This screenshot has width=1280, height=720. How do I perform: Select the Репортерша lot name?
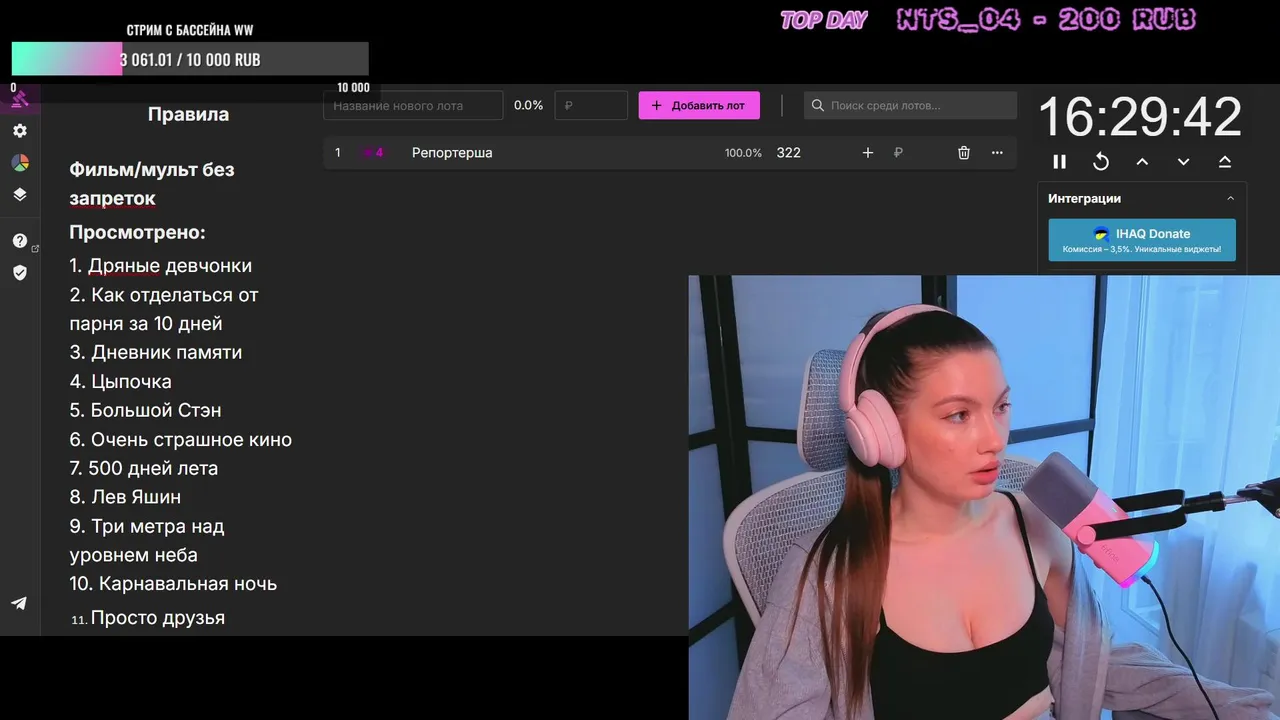(452, 153)
